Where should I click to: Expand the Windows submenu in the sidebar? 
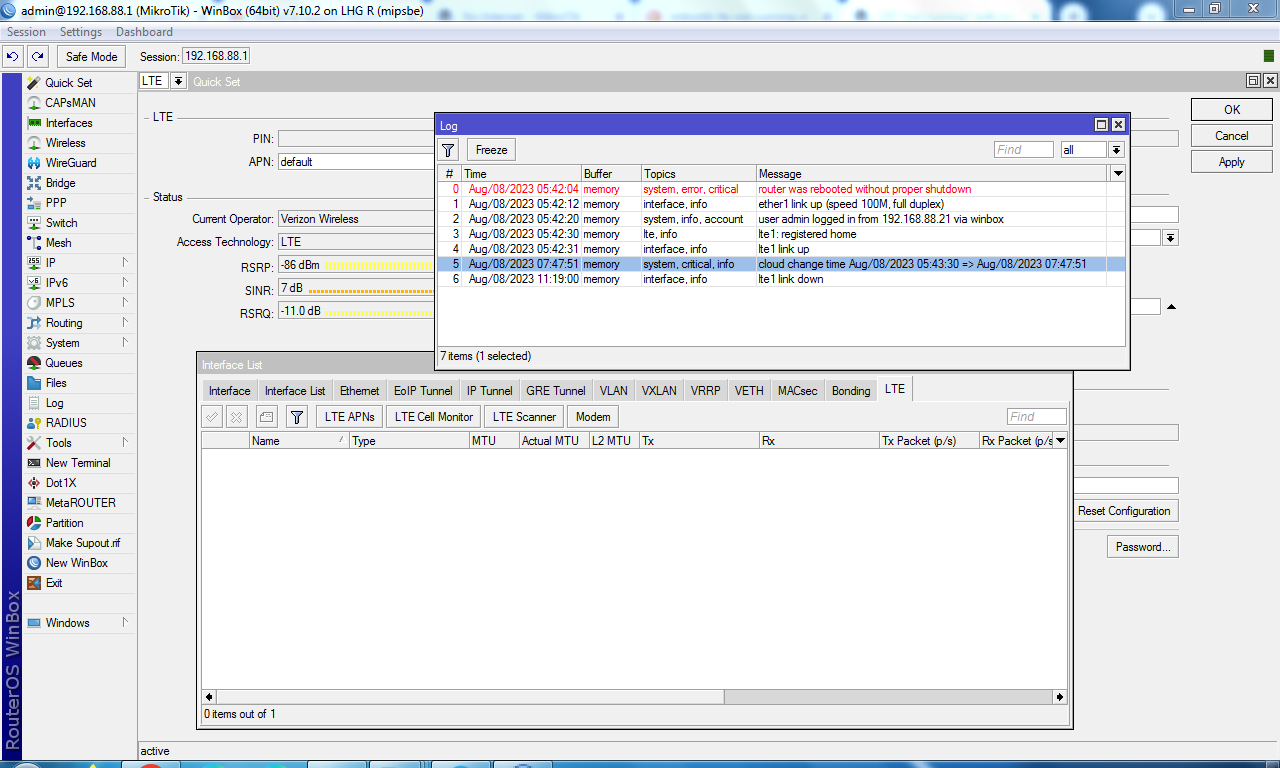point(126,623)
